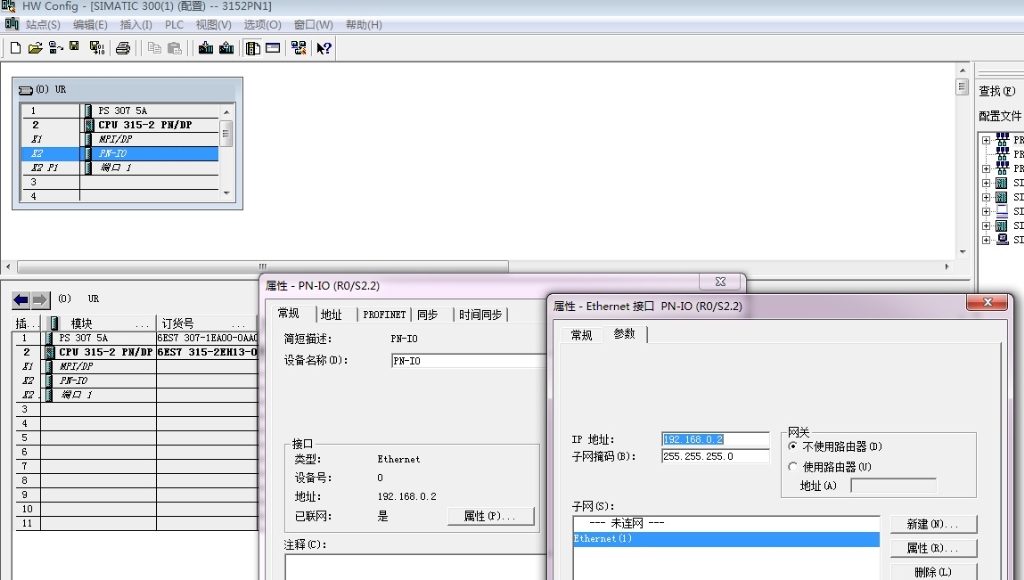Viewport: 1024px width, 580px height.
Task: Select 参数 tab in Ethernet interface dialog
Action: [x=624, y=334]
